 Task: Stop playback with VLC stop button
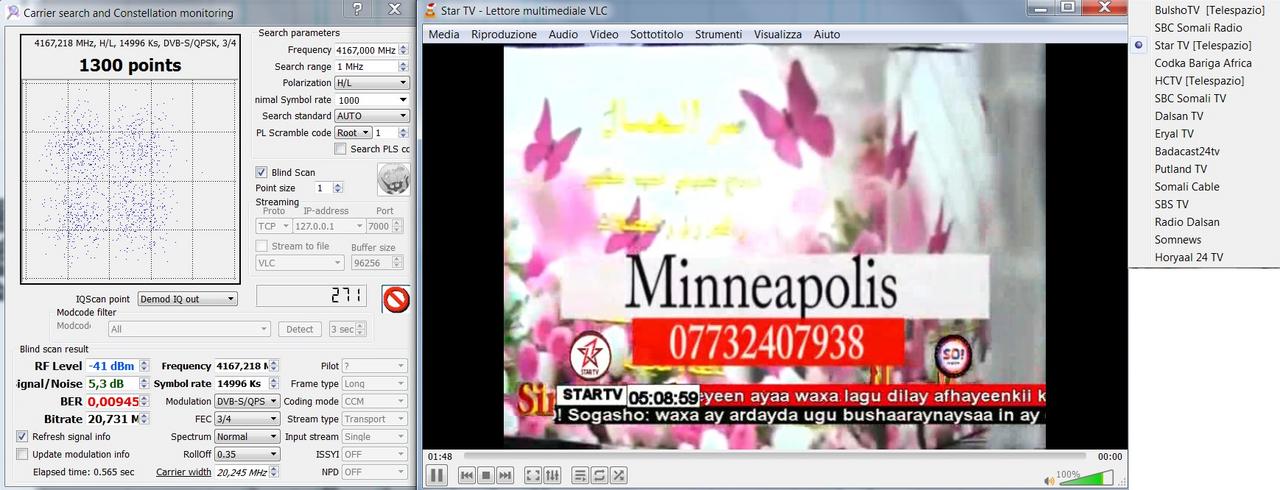pyautogui.click(x=486, y=475)
